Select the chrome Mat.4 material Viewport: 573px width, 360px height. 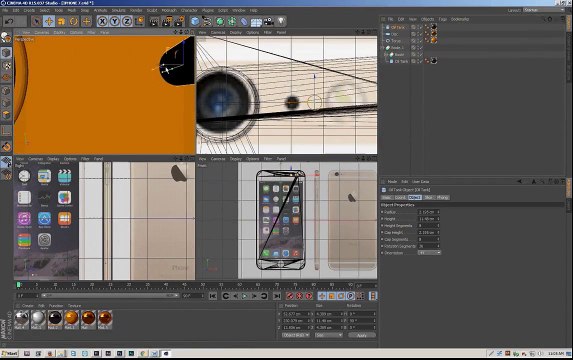21,319
